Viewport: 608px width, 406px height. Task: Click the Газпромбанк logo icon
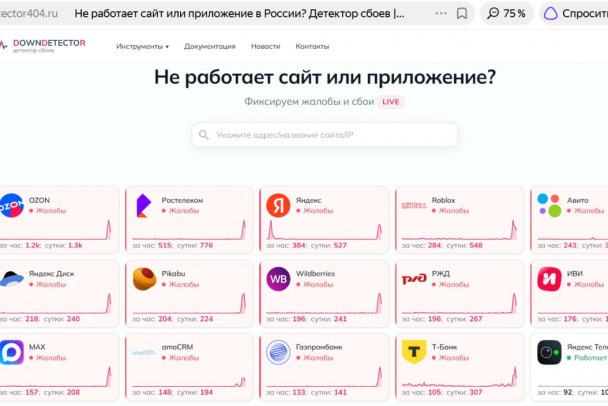pos(278,352)
